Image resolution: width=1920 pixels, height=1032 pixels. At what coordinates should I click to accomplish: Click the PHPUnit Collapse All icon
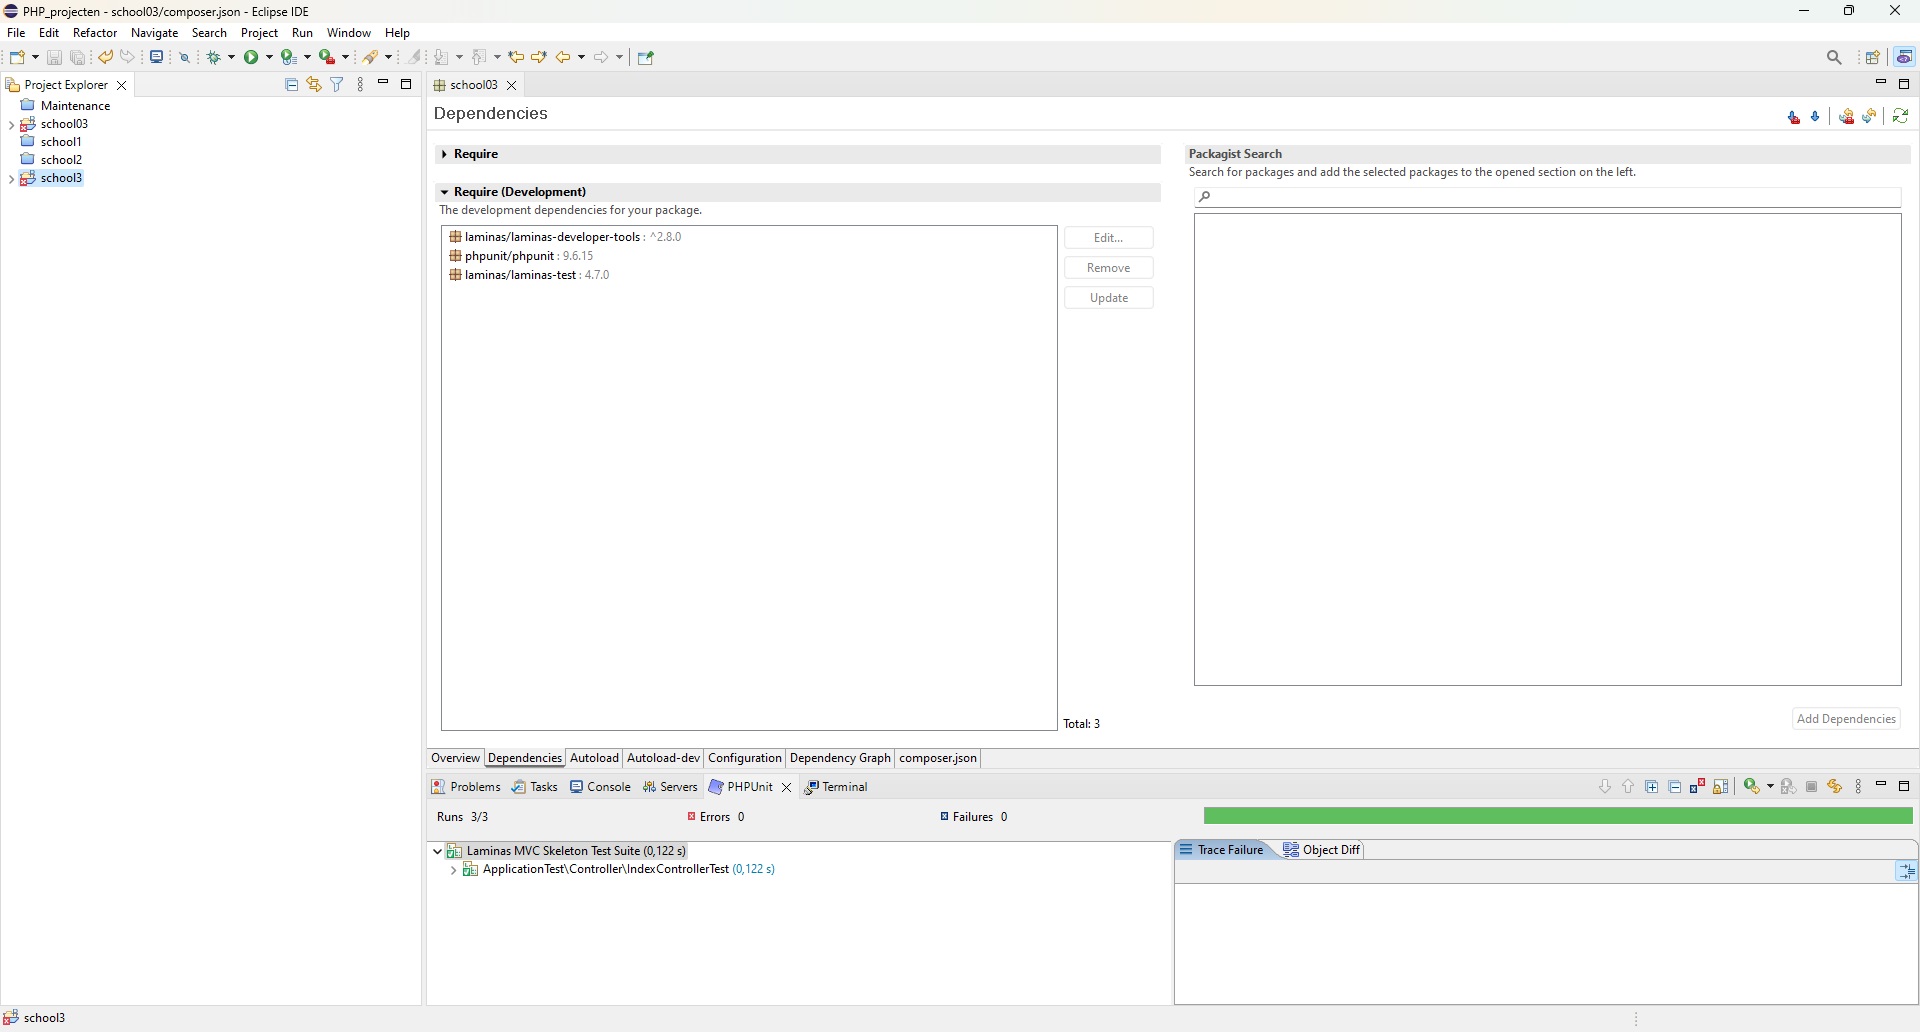pyautogui.click(x=1676, y=788)
